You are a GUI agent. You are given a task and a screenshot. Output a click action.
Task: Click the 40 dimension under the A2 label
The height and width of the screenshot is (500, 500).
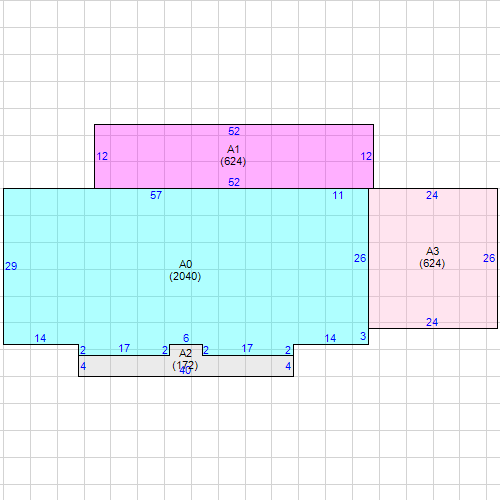coord(185,370)
